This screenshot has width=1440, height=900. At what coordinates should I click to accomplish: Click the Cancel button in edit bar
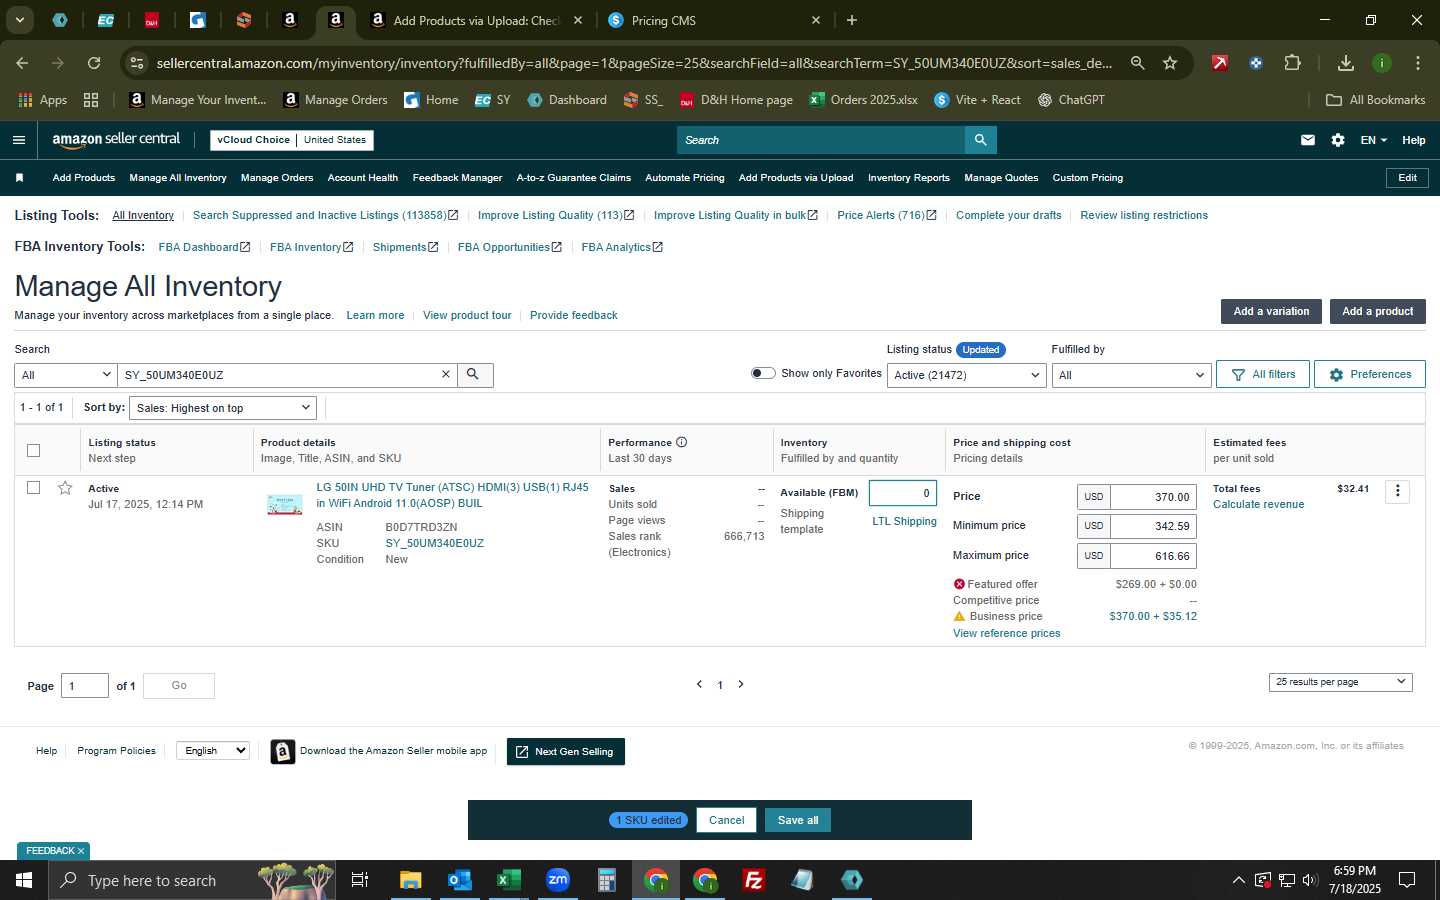point(727,820)
